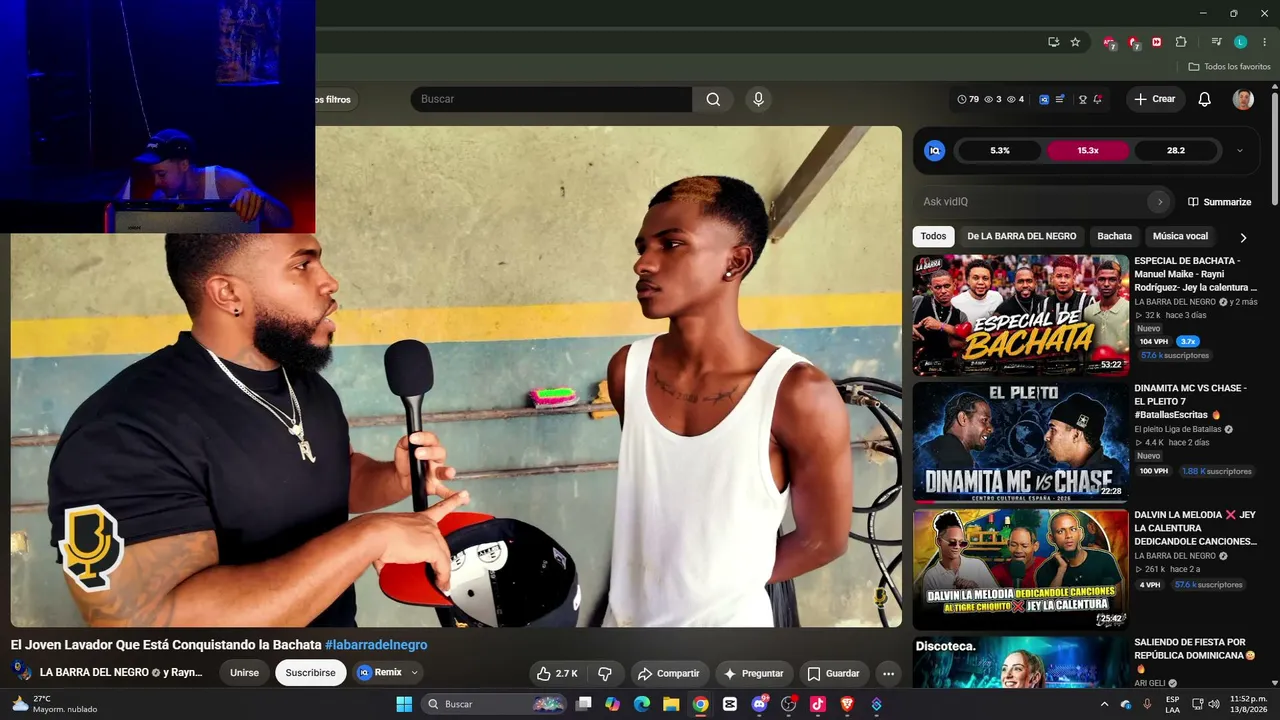
Task: Open the DALVIN LA MELODIA video thumbnail
Action: click(x=1020, y=569)
